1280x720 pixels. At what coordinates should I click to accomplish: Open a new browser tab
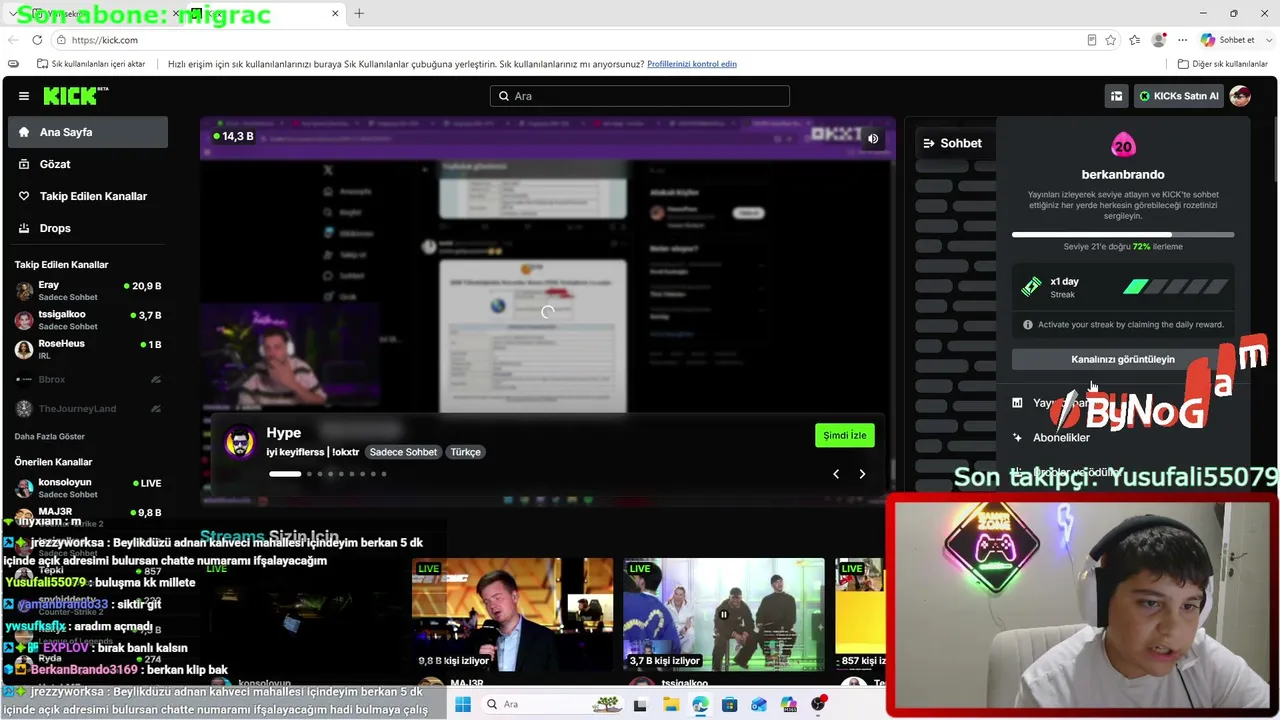pyautogui.click(x=359, y=13)
